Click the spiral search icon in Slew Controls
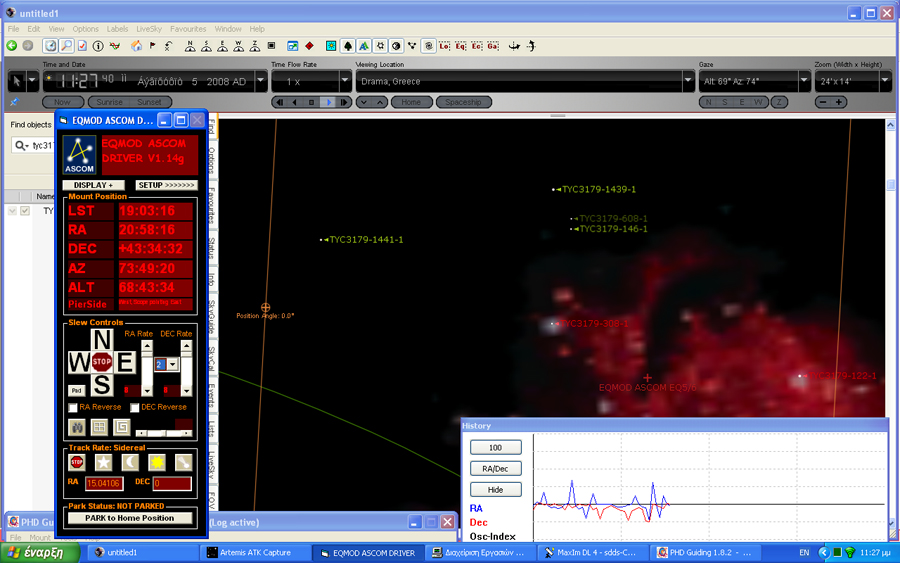900x563 pixels. (x=122, y=427)
